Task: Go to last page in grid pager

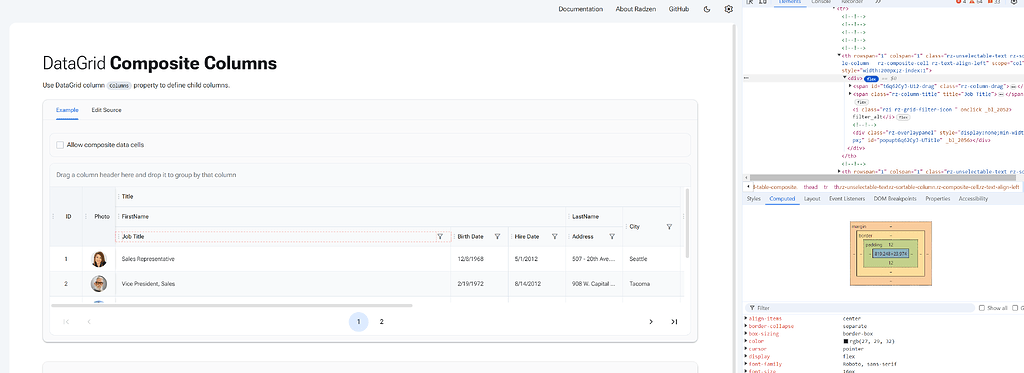Action: 674,321
